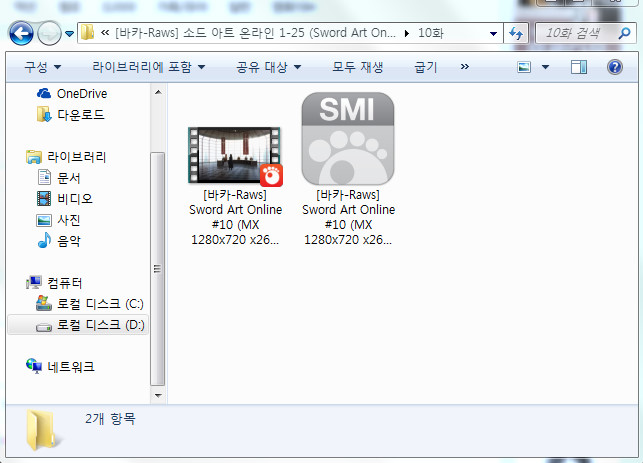The width and height of the screenshot is (643, 463).
Task: Select the 다운로드 folder
Action: [x=81, y=114]
